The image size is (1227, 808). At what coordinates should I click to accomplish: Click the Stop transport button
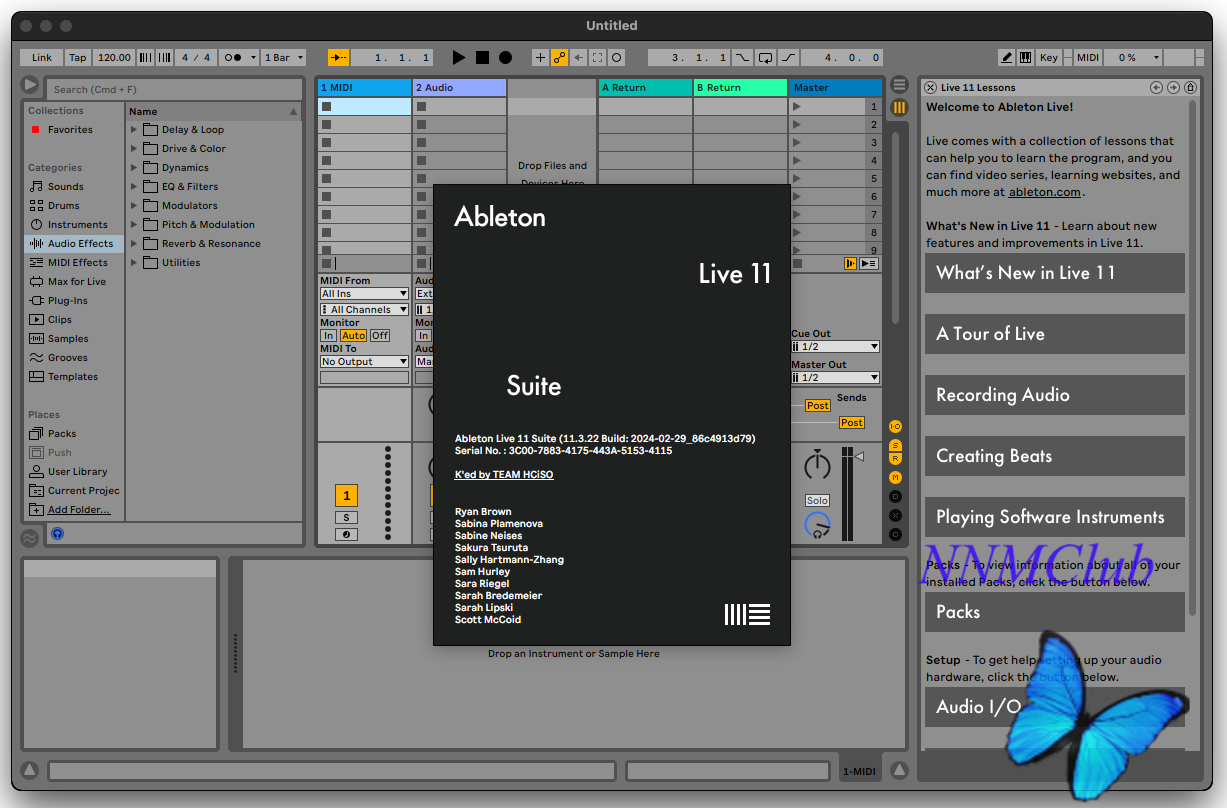tap(482, 58)
